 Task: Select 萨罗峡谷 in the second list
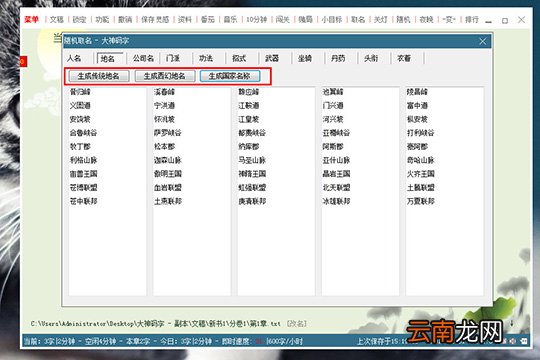pos(168,133)
